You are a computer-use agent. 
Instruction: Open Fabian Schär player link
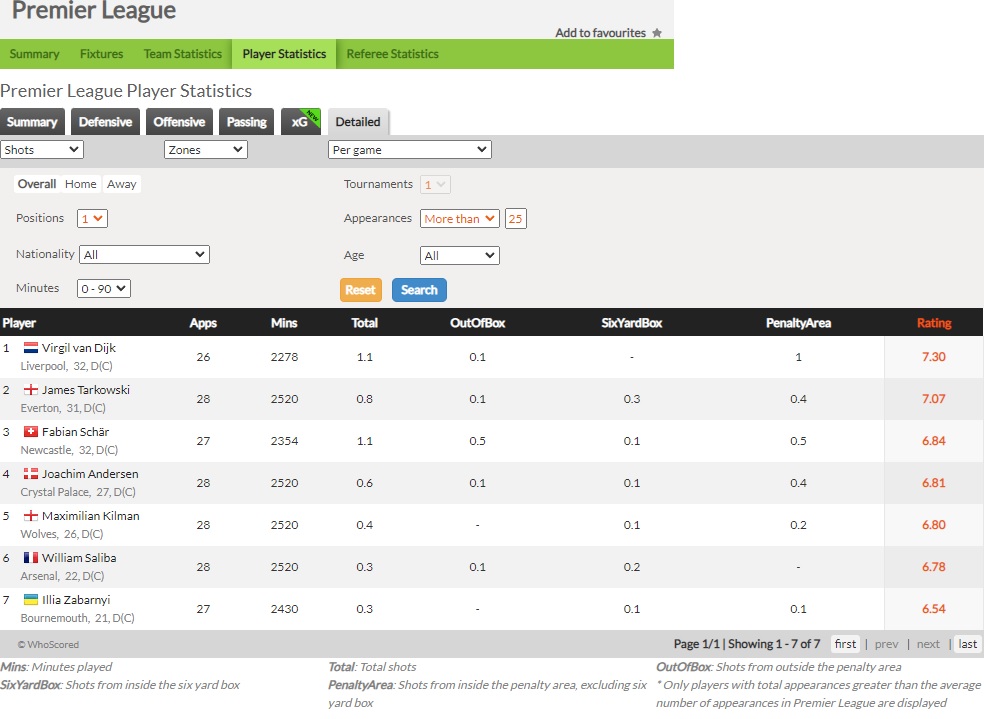76,432
